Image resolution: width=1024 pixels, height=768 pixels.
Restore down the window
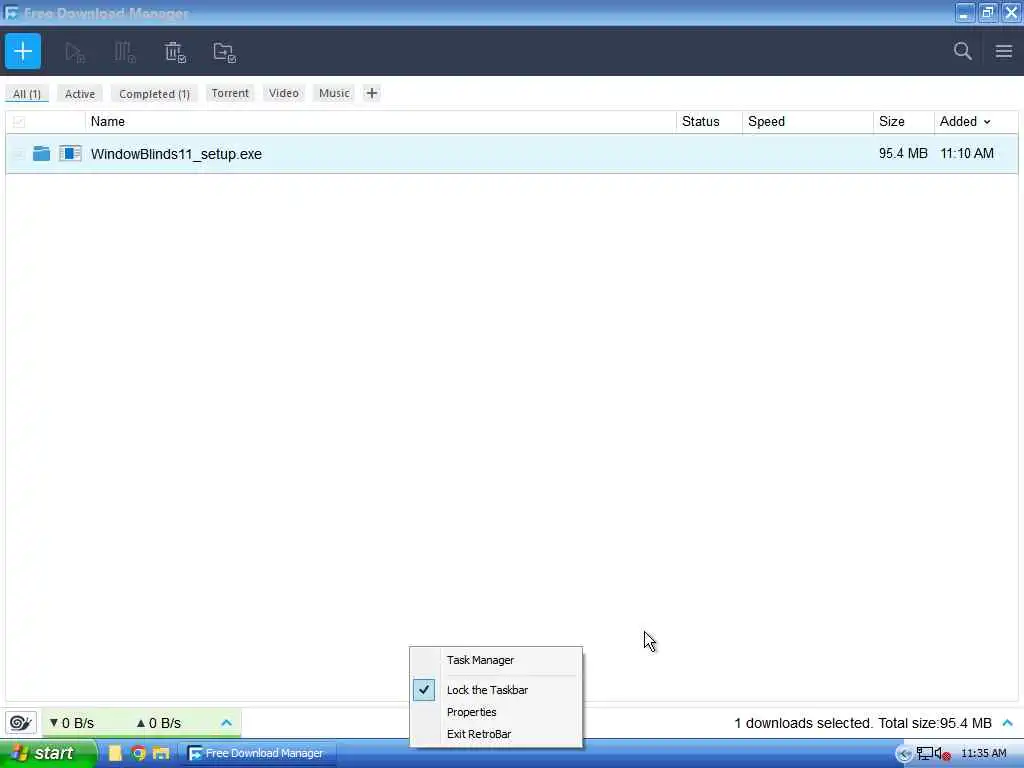(x=987, y=12)
